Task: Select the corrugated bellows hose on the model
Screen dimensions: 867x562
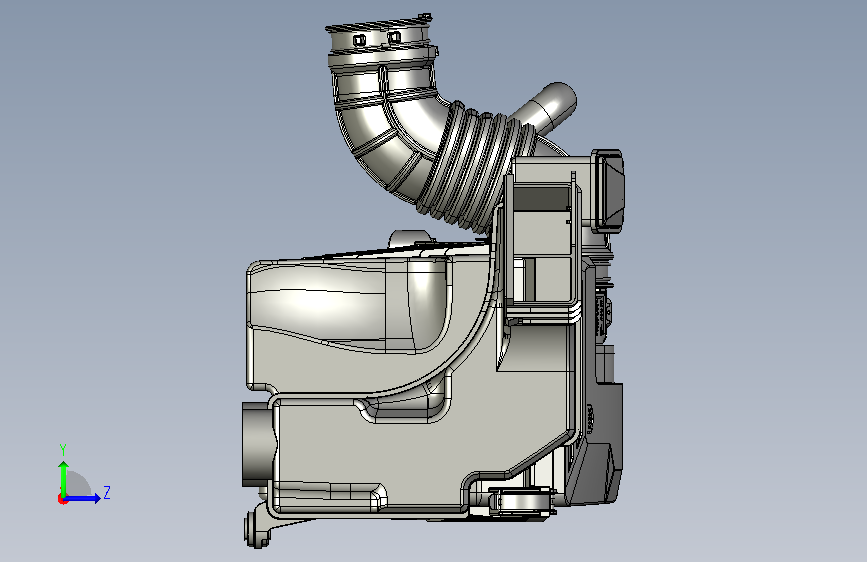Action: (x=476, y=166)
